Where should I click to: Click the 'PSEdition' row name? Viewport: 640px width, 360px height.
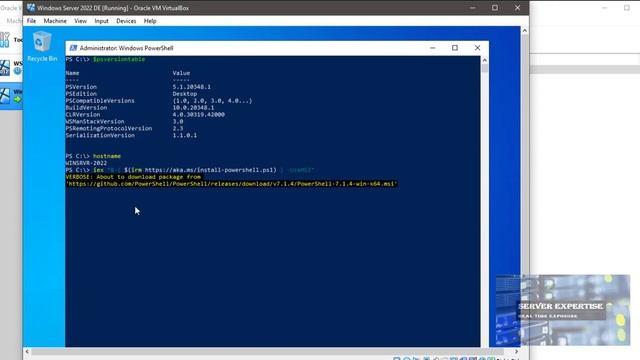coord(81,94)
